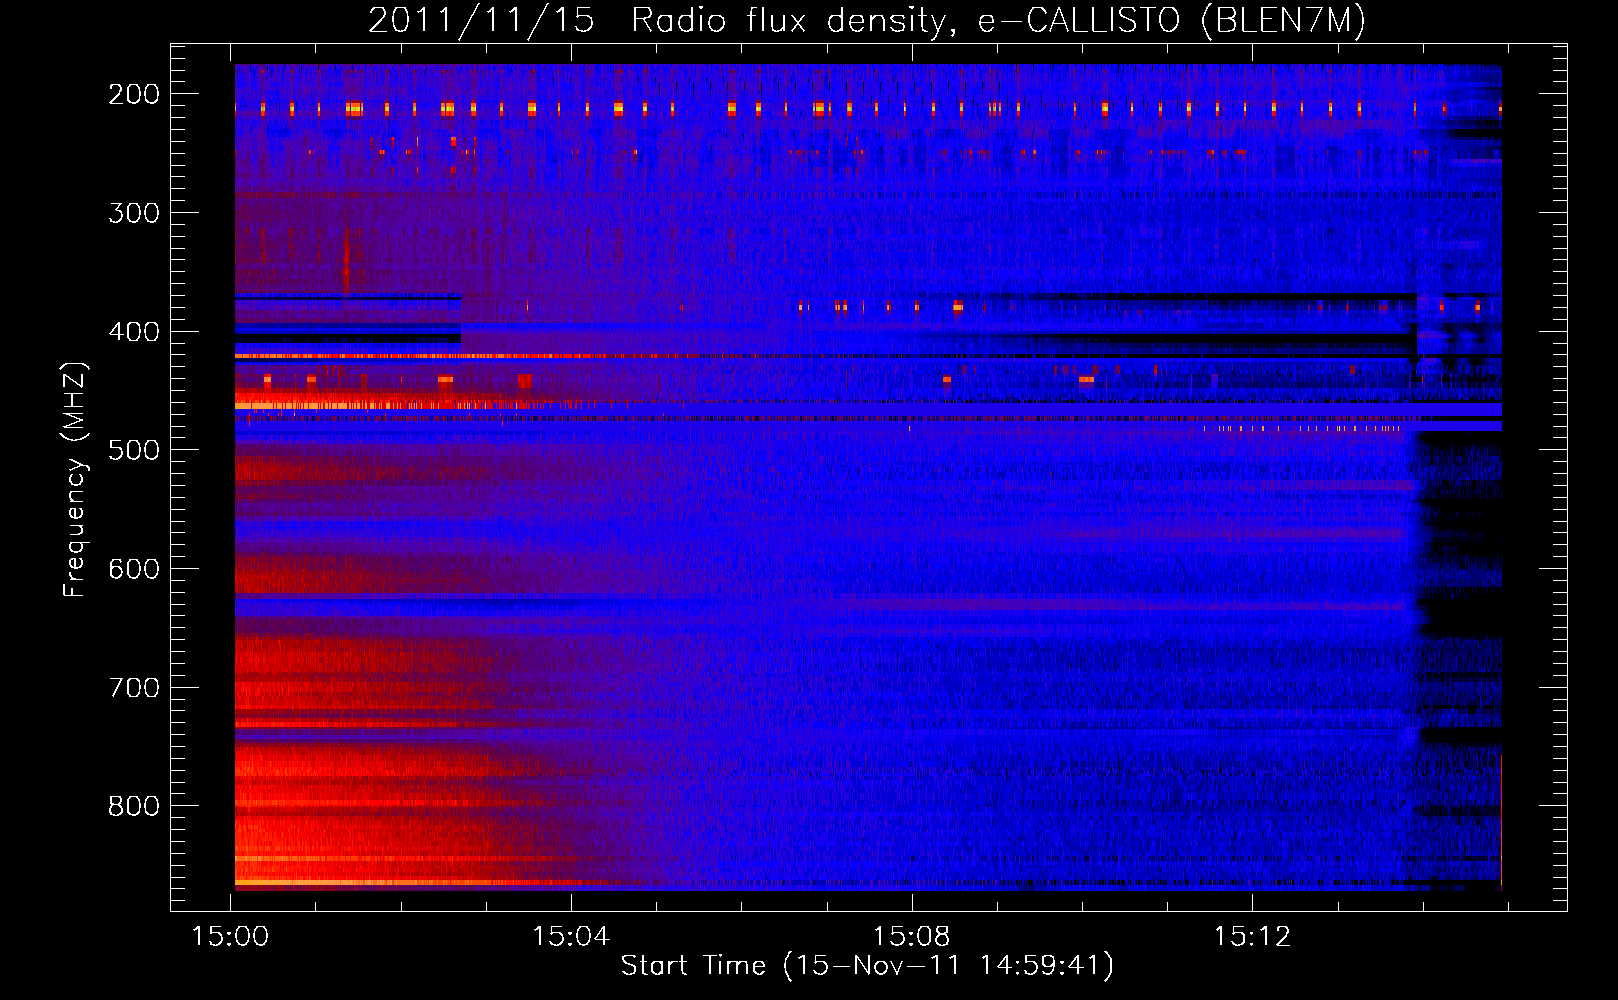
Task: Click the 'Start Time (15-Nov-11 14:59:41)' x-axis label
Action: (867, 966)
